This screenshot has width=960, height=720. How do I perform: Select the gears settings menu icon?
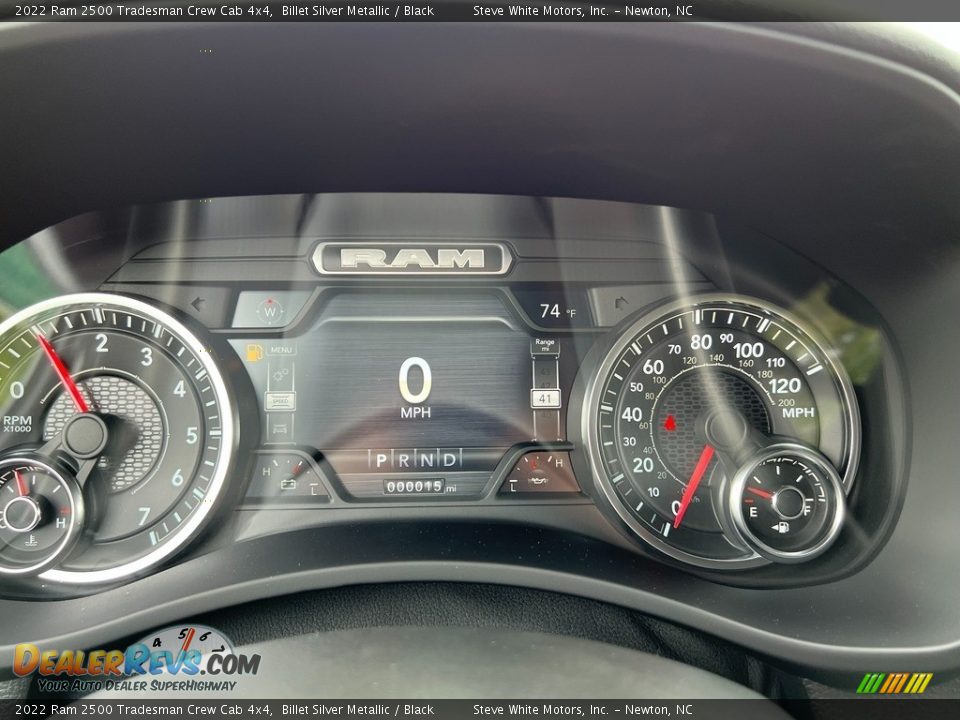pyautogui.click(x=281, y=375)
